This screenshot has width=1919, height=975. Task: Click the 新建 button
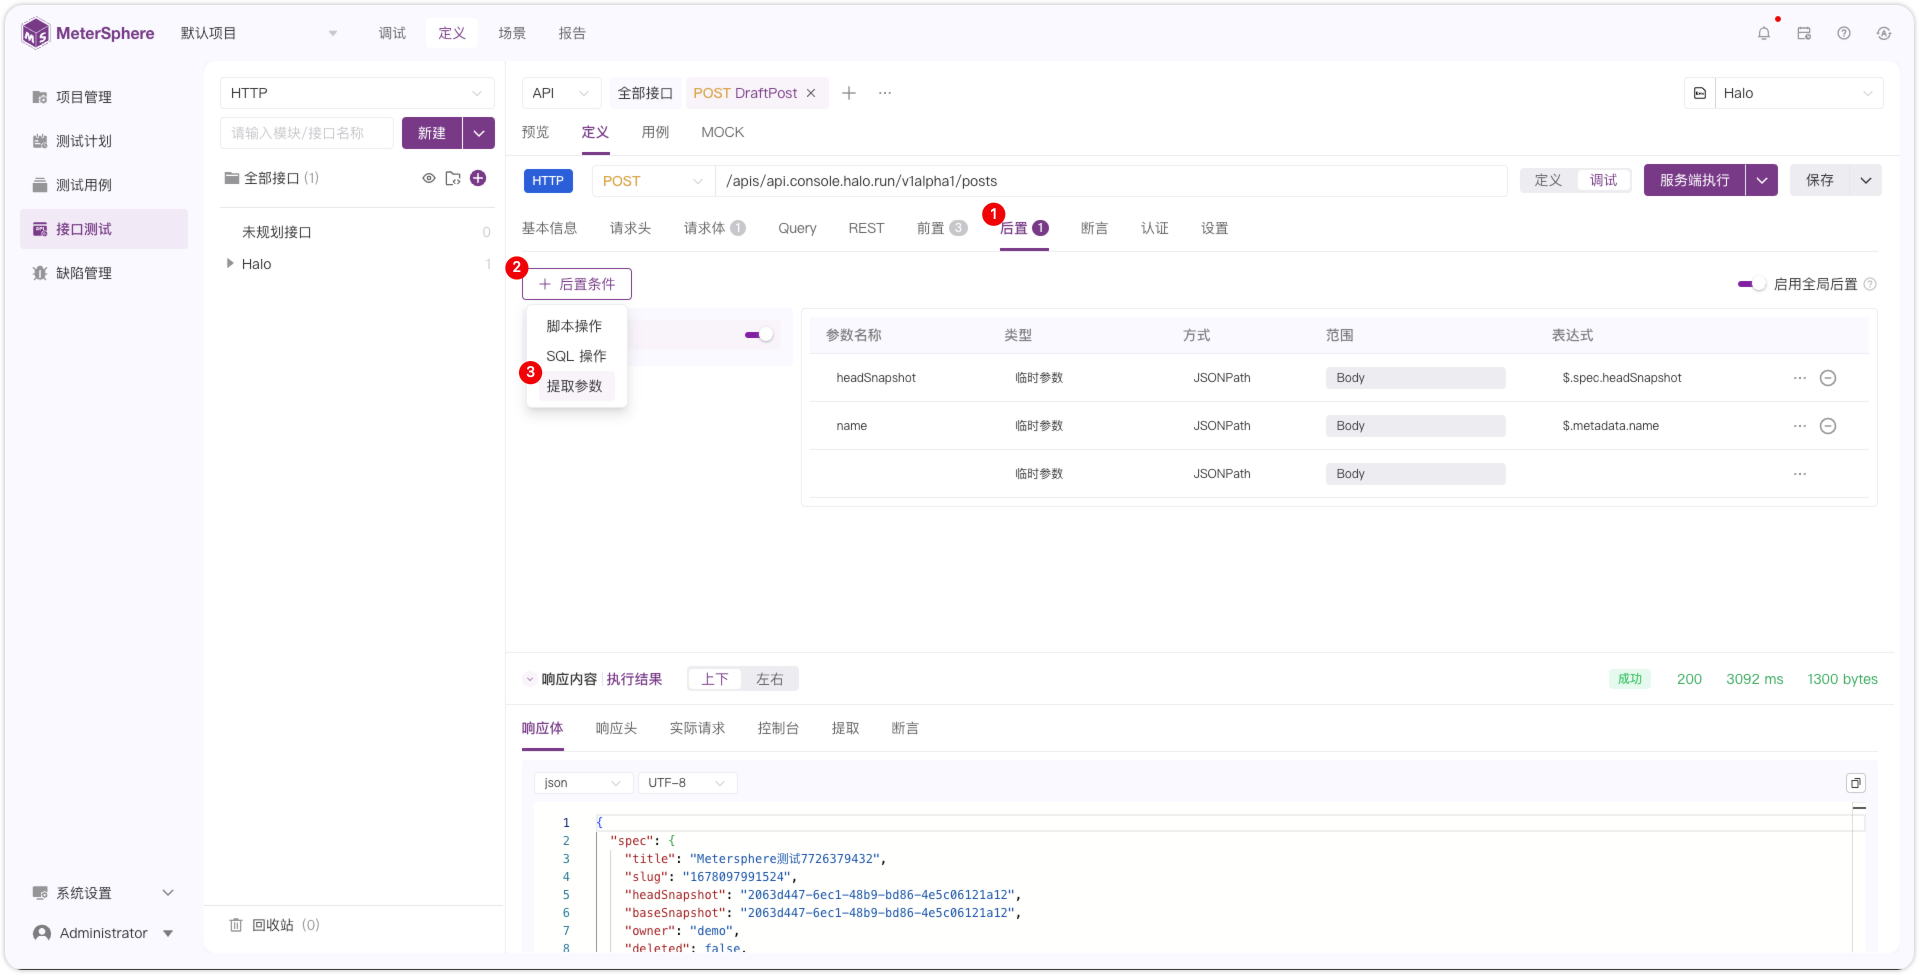pos(432,133)
